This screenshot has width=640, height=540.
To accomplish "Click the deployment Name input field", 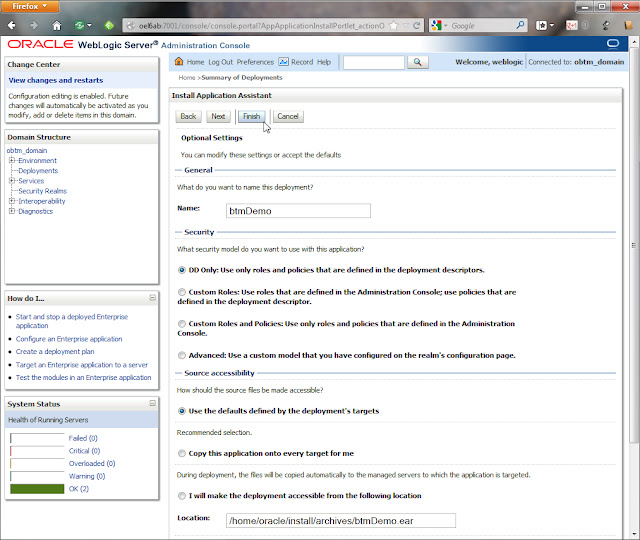I will coord(298,211).
